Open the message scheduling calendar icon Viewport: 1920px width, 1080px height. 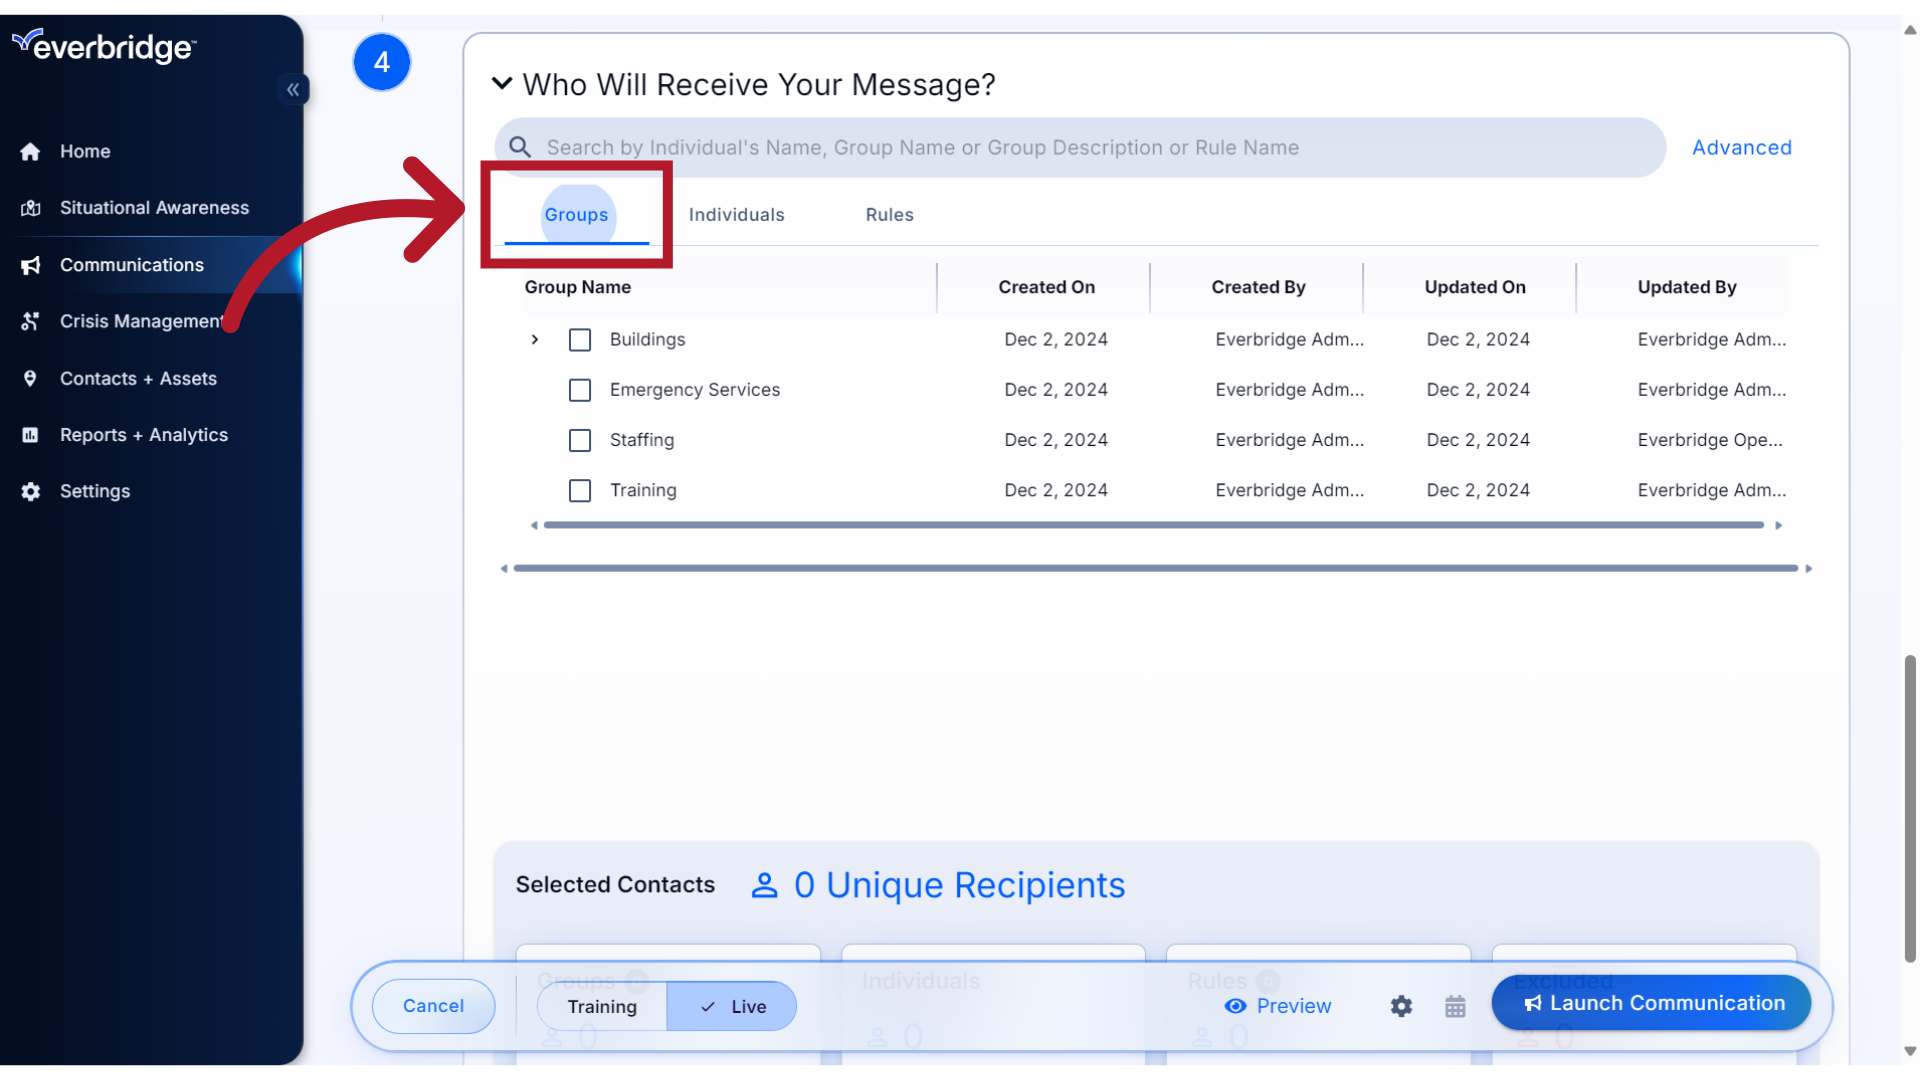pyautogui.click(x=1455, y=1006)
